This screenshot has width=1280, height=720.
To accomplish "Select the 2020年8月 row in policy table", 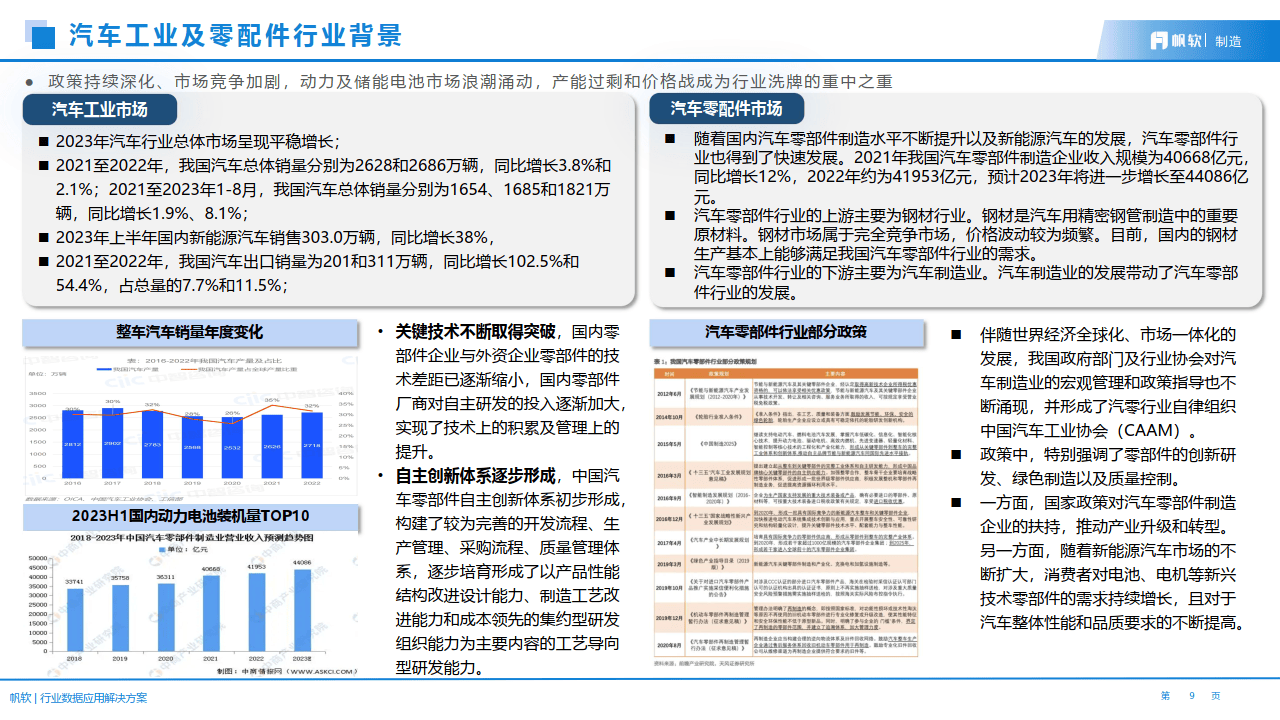I will 786,644.
